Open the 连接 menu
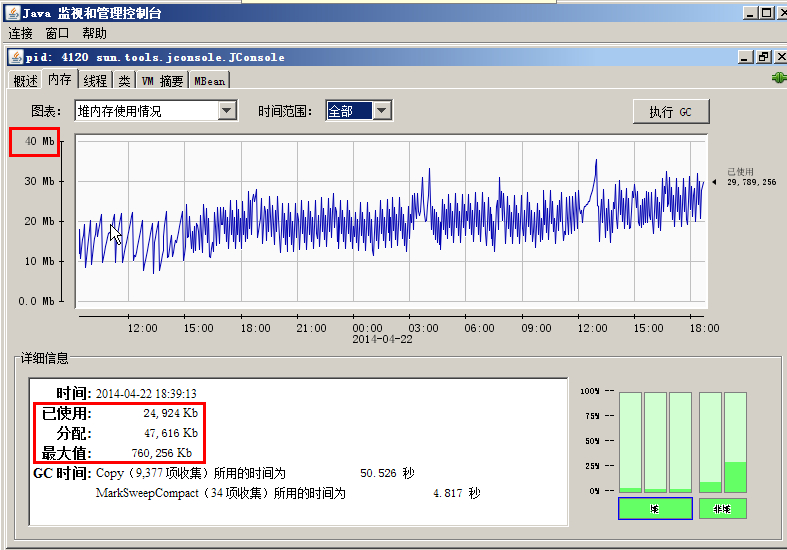Viewport: 787px width, 550px height. [x=21, y=34]
